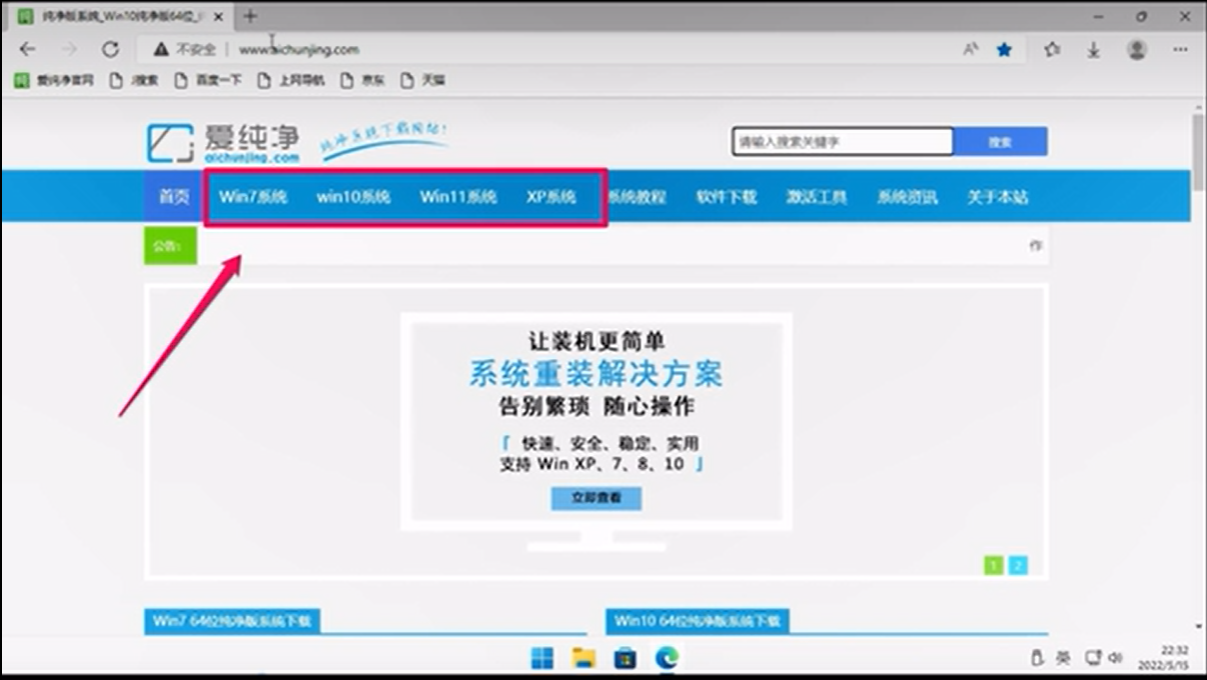Switch to banner slide 2
Image resolution: width=1207 pixels, height=680 pixels.
[x=1018, y=565]
